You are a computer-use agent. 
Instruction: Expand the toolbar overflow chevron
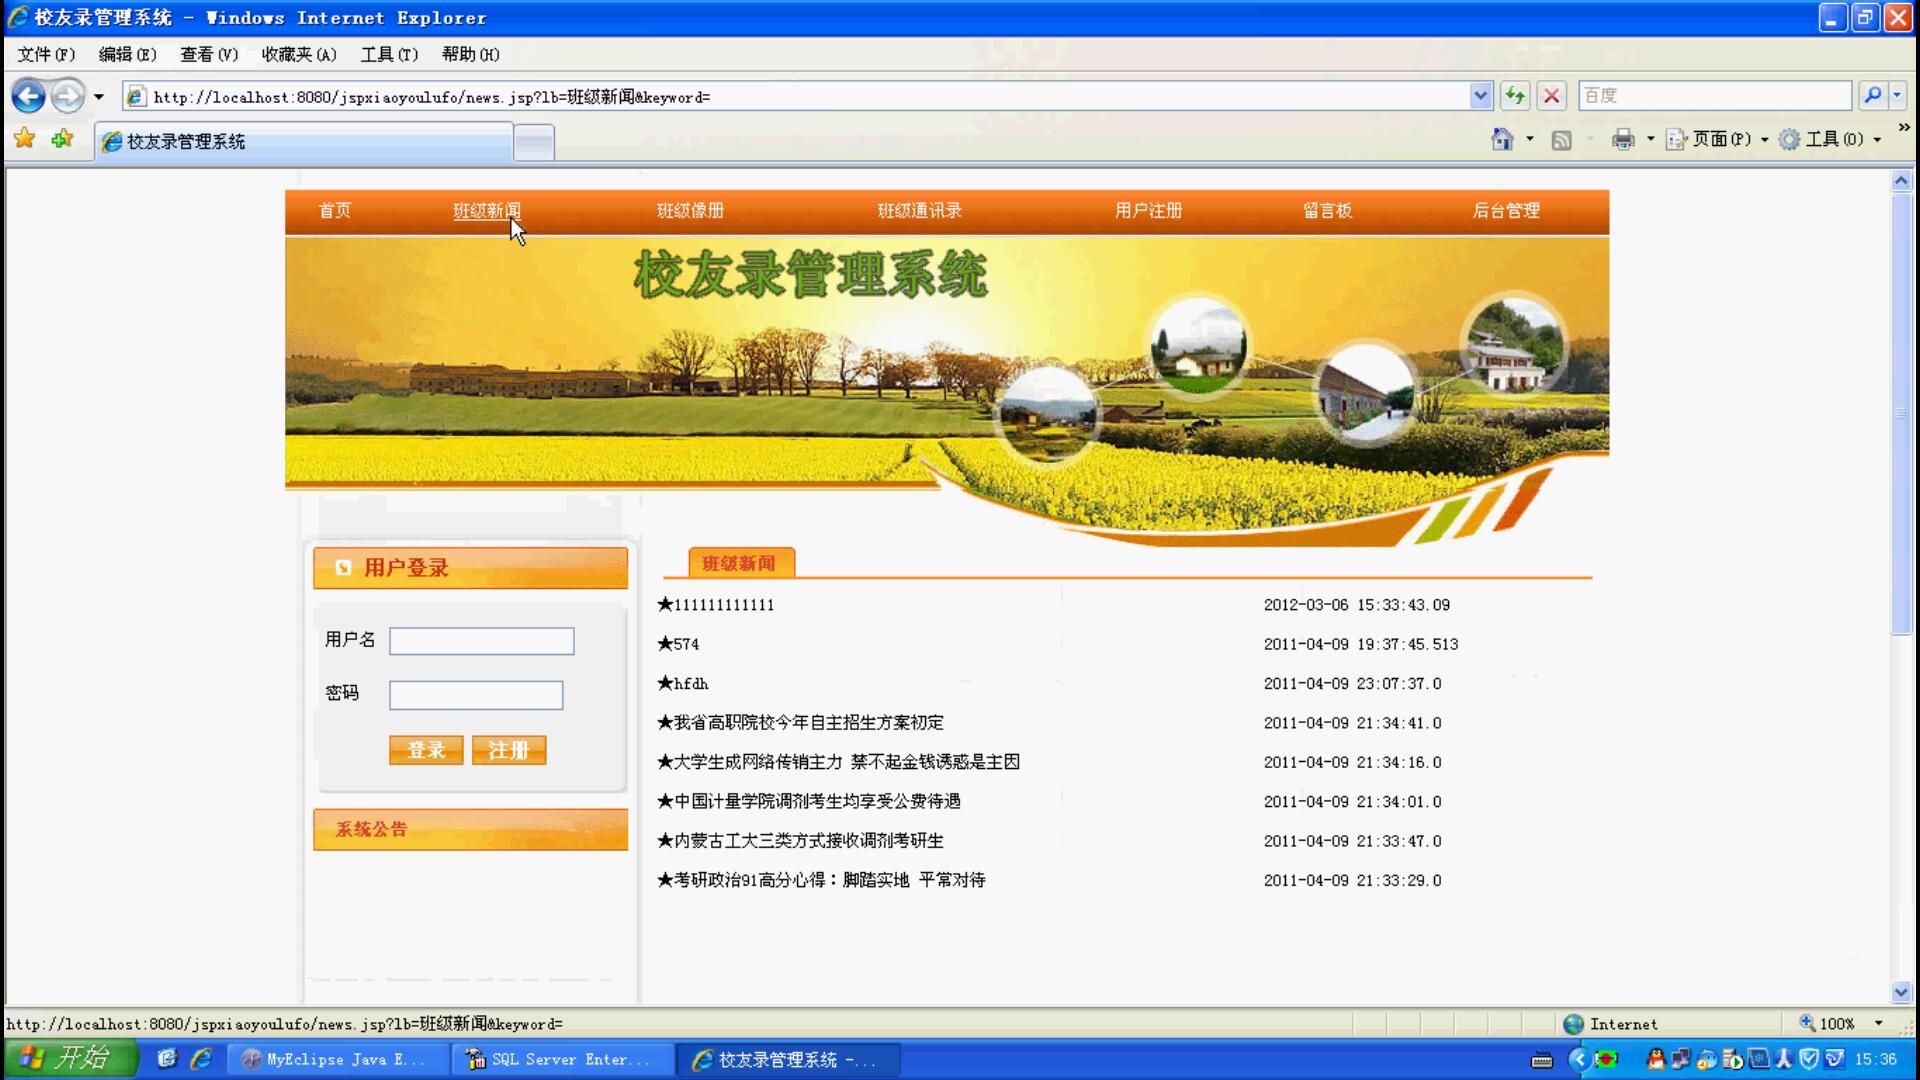point(1903,128)
